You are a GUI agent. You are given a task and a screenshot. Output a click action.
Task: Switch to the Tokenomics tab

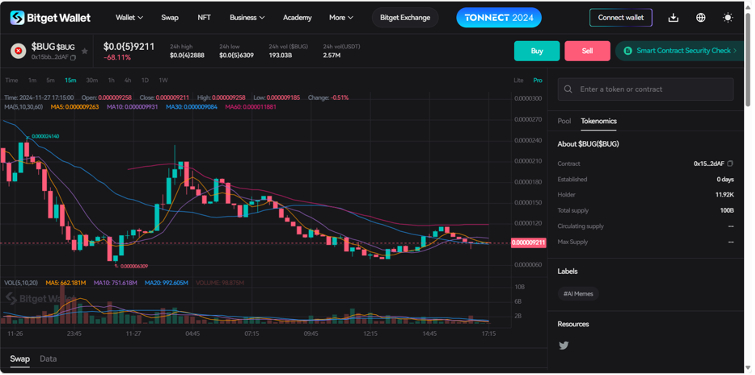pos(599,121)
